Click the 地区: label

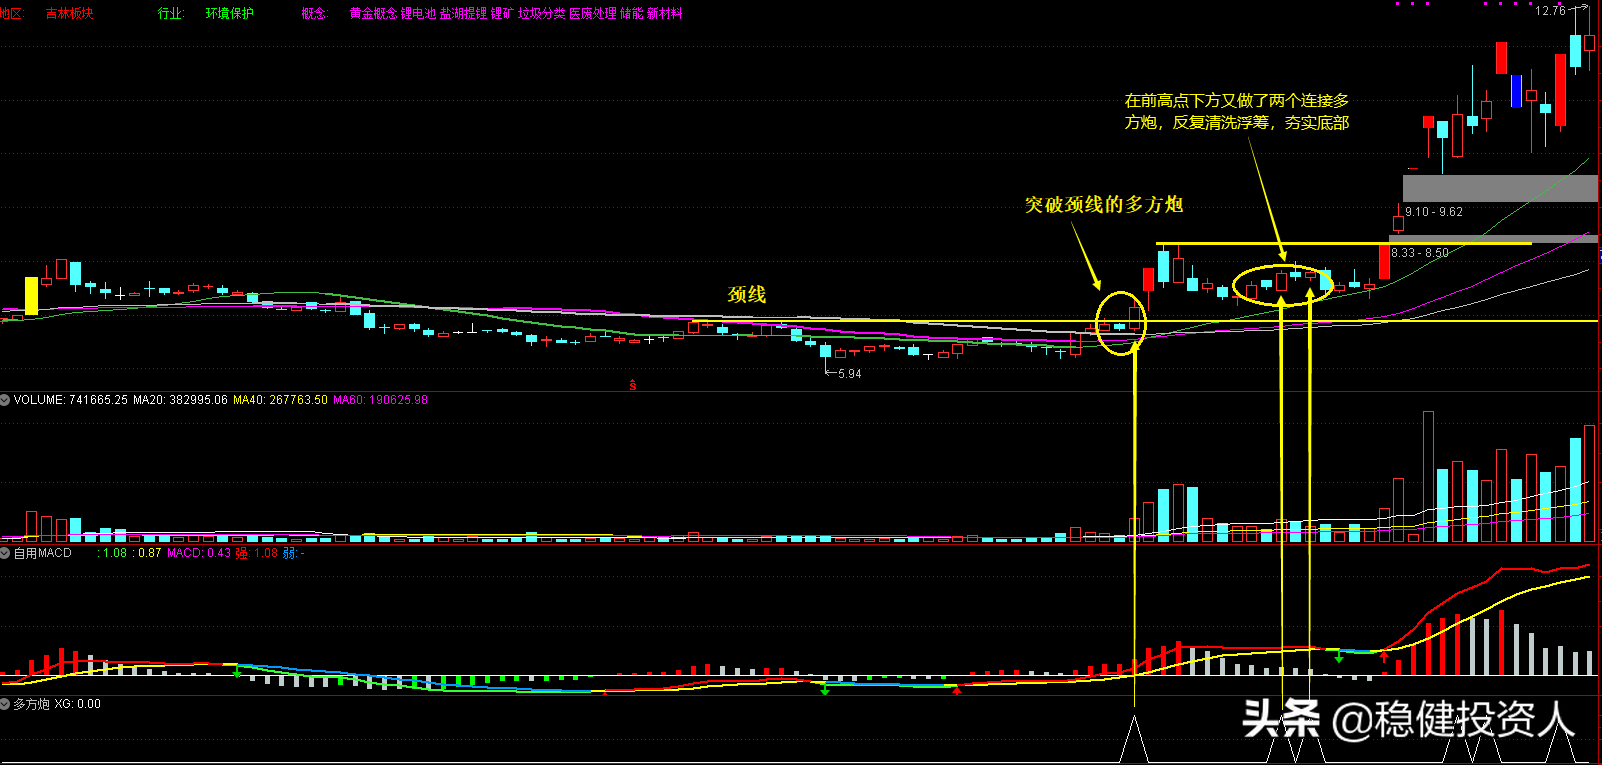11,14
